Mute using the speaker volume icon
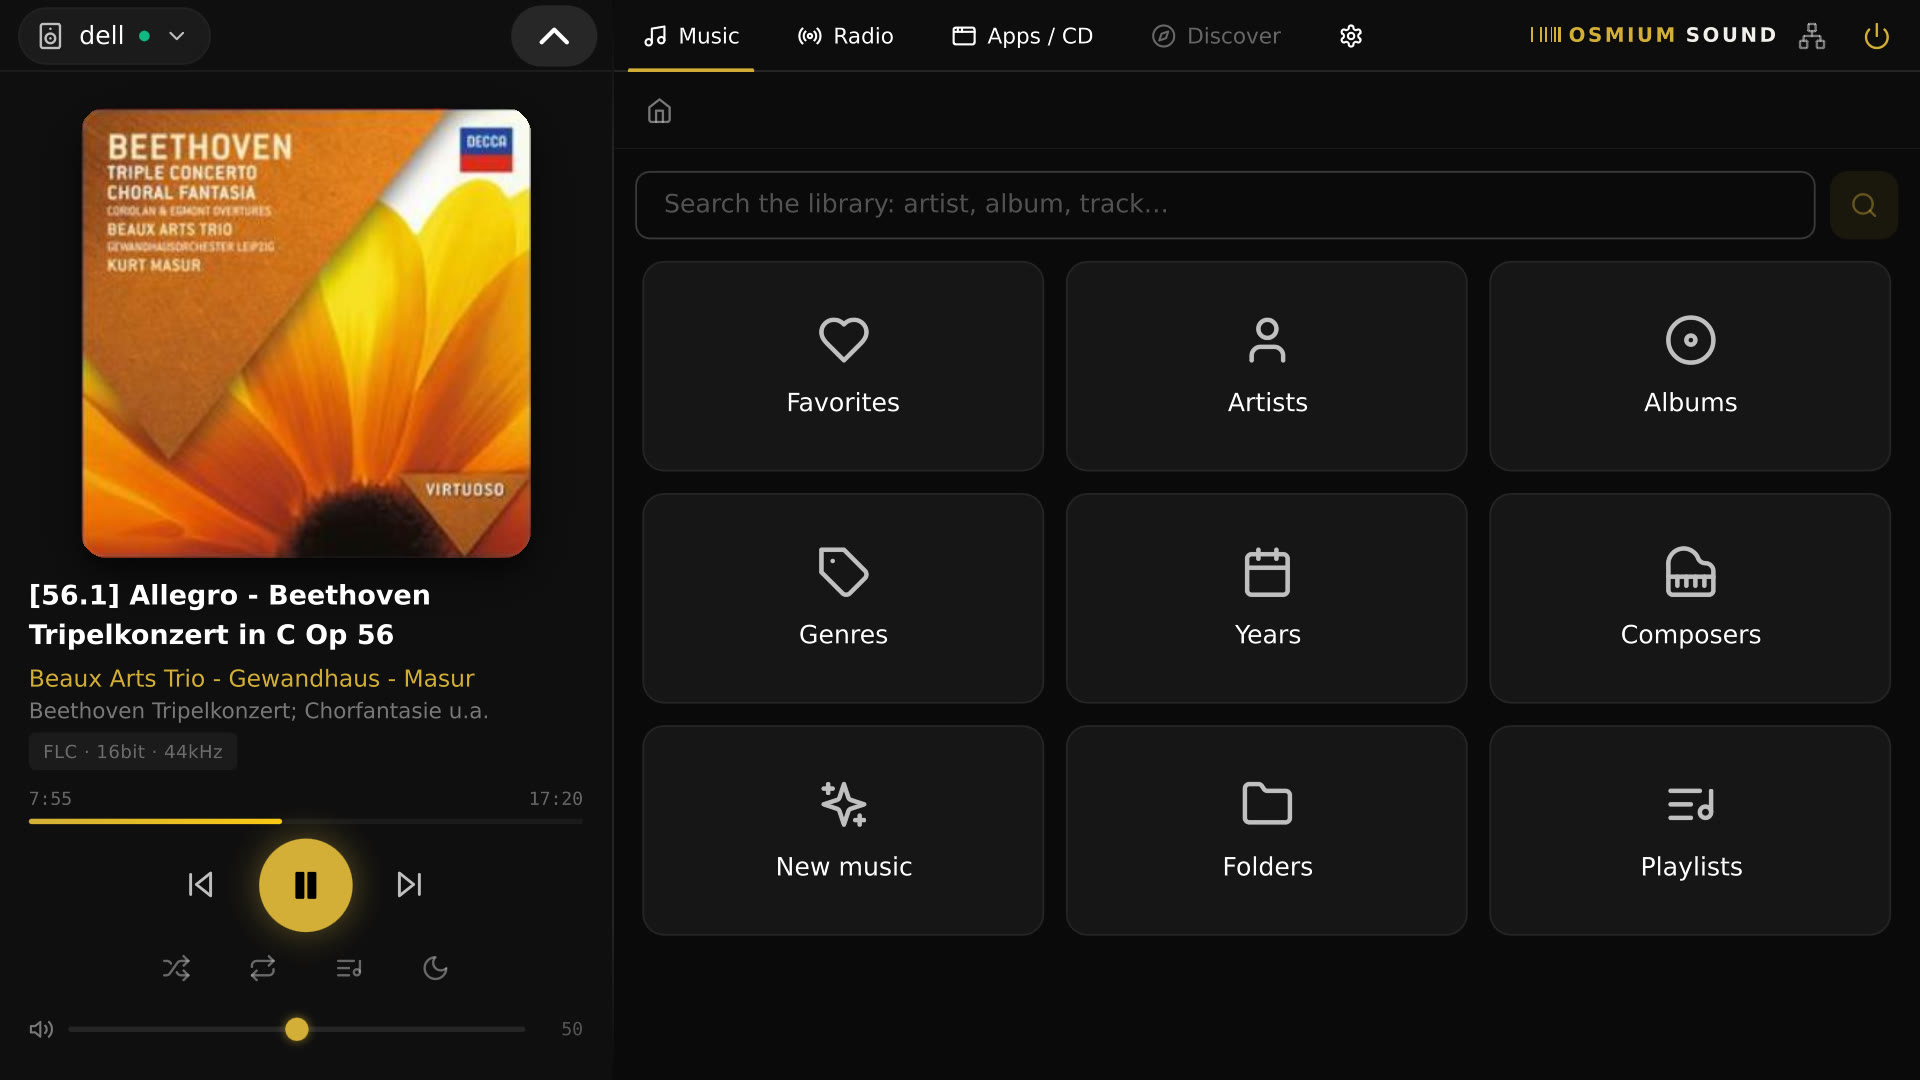The height and width of the screenshot is (1080, 1920). click(x=41, y=1029)
